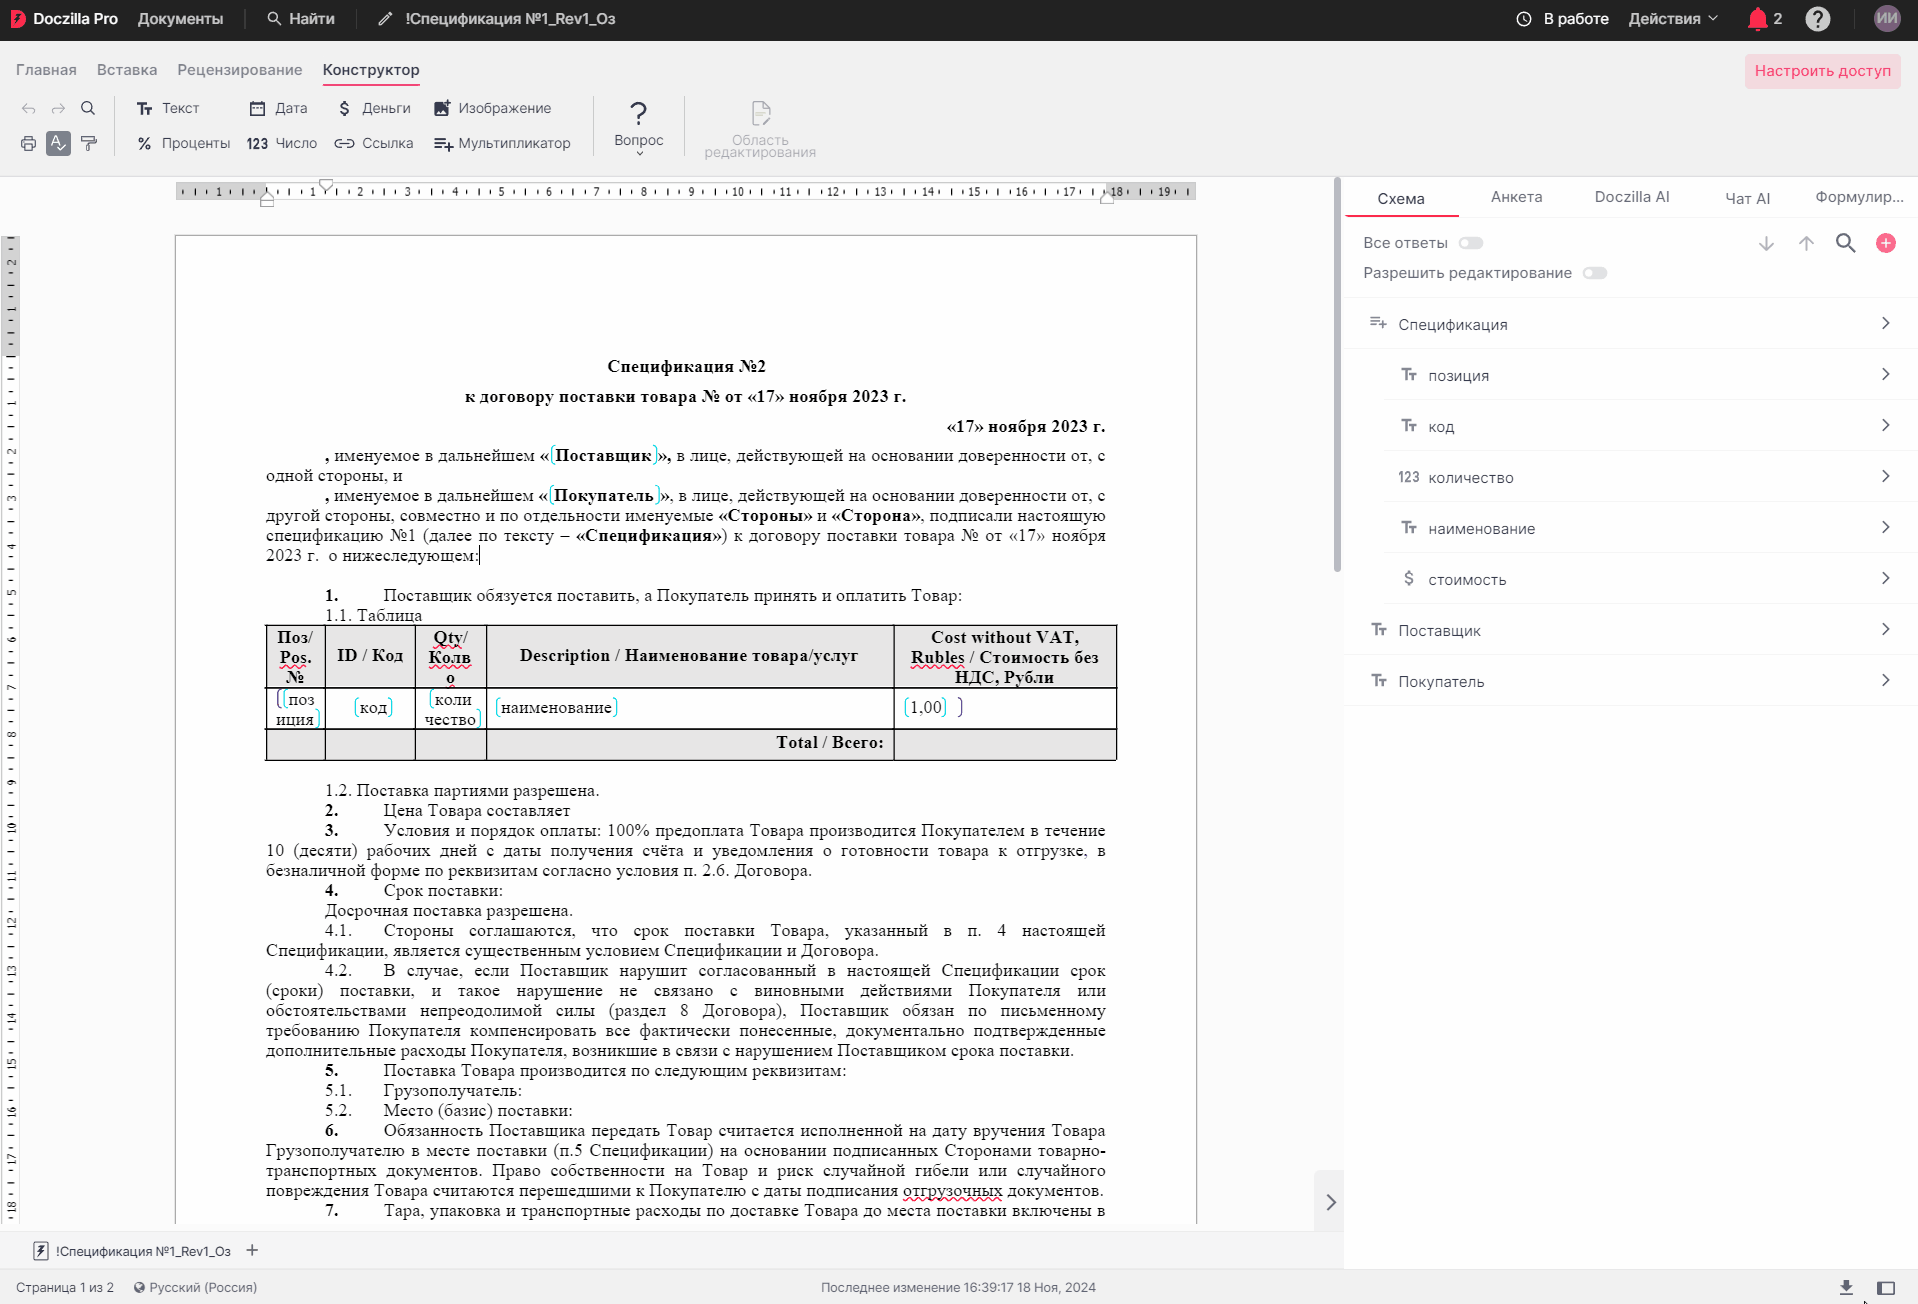Click the undo arrow icon
The height and width of the screenshot is (1304, 1918).
tap(28, 108)
